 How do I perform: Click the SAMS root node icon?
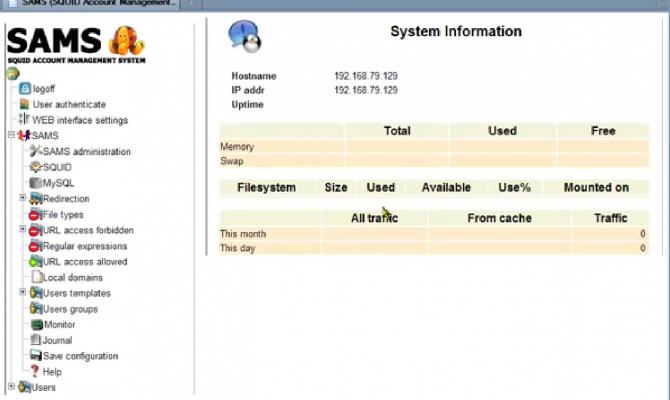[24, 135]
